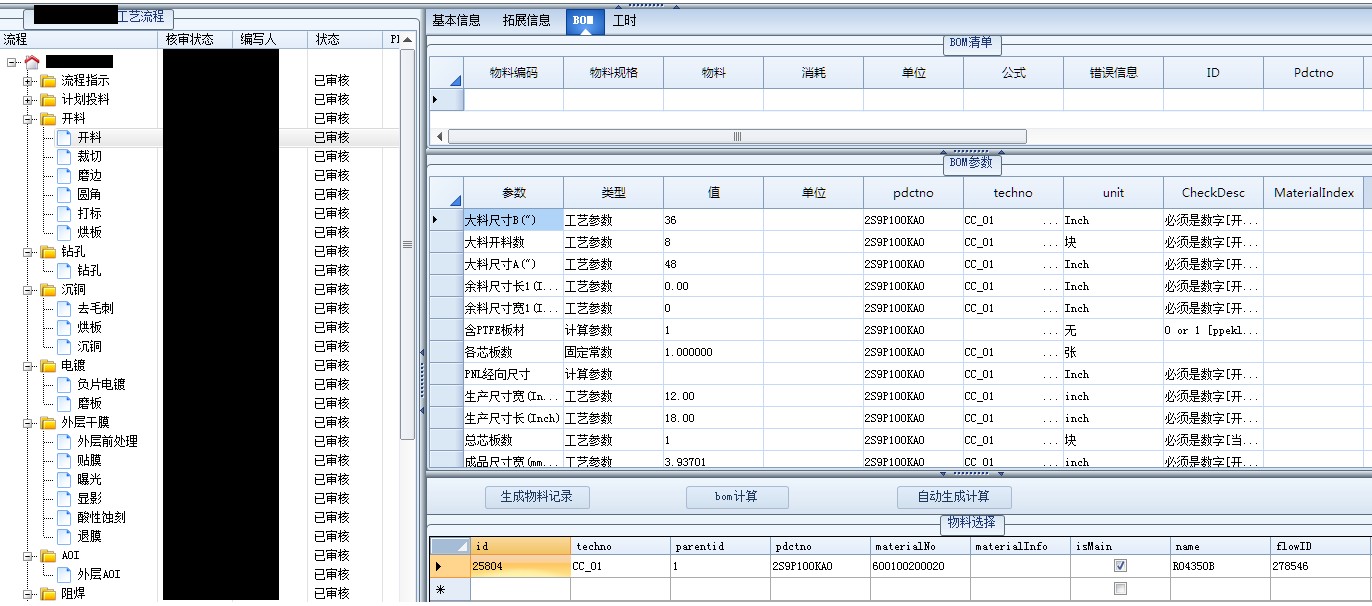
Task: Click the 600100200020 materialNo cell
Action: pos(920,566)
